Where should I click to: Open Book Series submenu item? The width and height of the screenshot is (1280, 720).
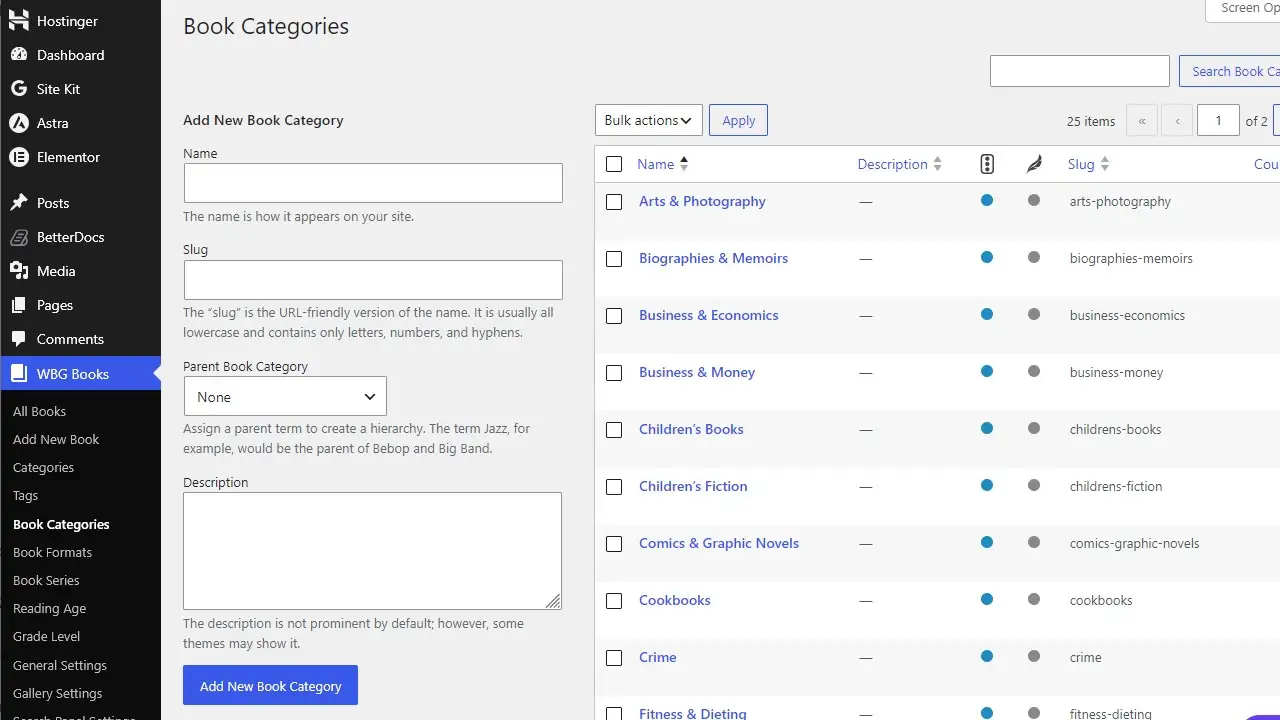click(x=46, y=580)
